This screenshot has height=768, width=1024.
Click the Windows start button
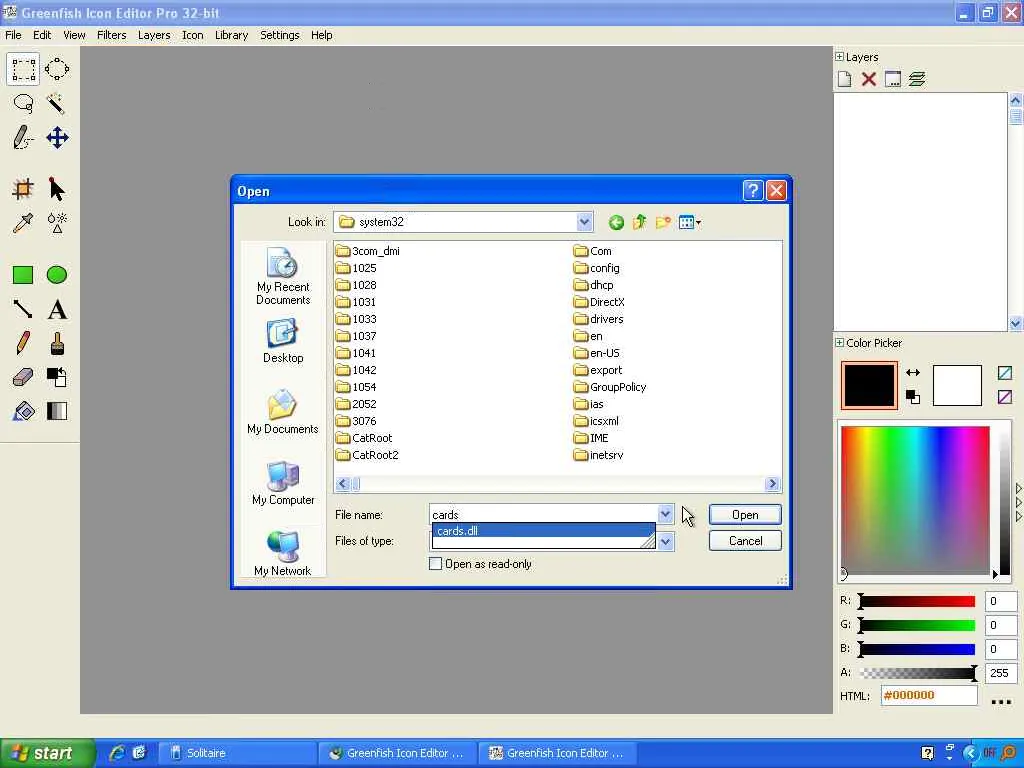click(x=48, y=753)
